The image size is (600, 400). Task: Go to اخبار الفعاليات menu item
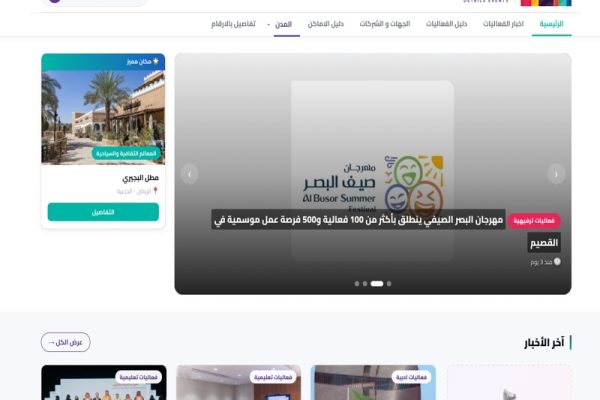click(503, 24)
